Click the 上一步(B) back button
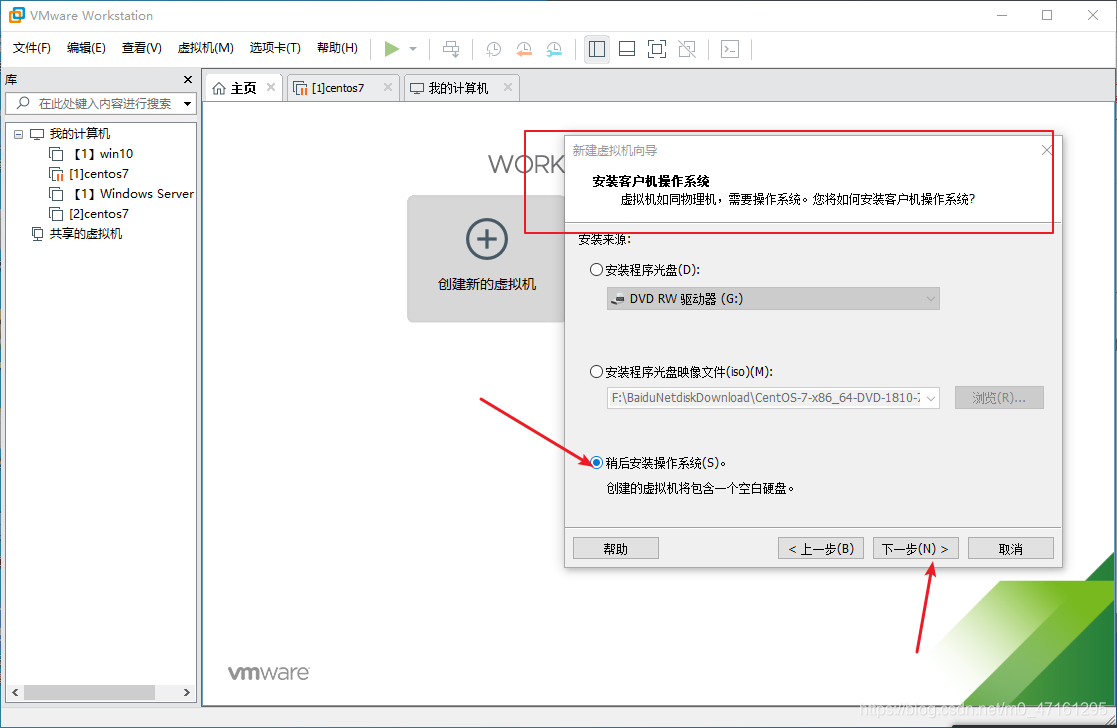Viewport: 1117px width, 728px height. click(821, 548)
